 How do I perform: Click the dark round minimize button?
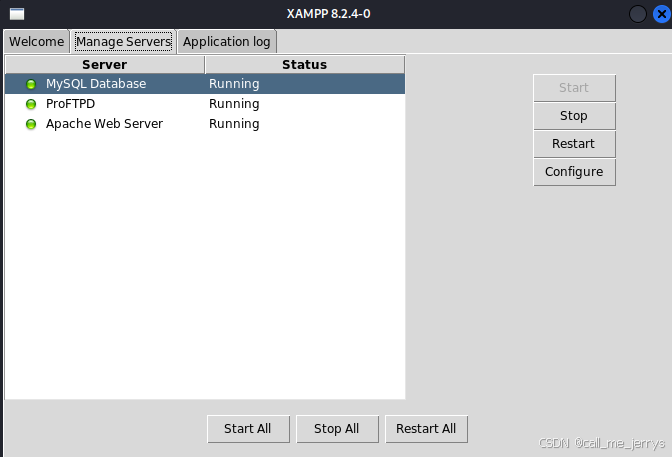pyautogui.click(x=638, y=14)
